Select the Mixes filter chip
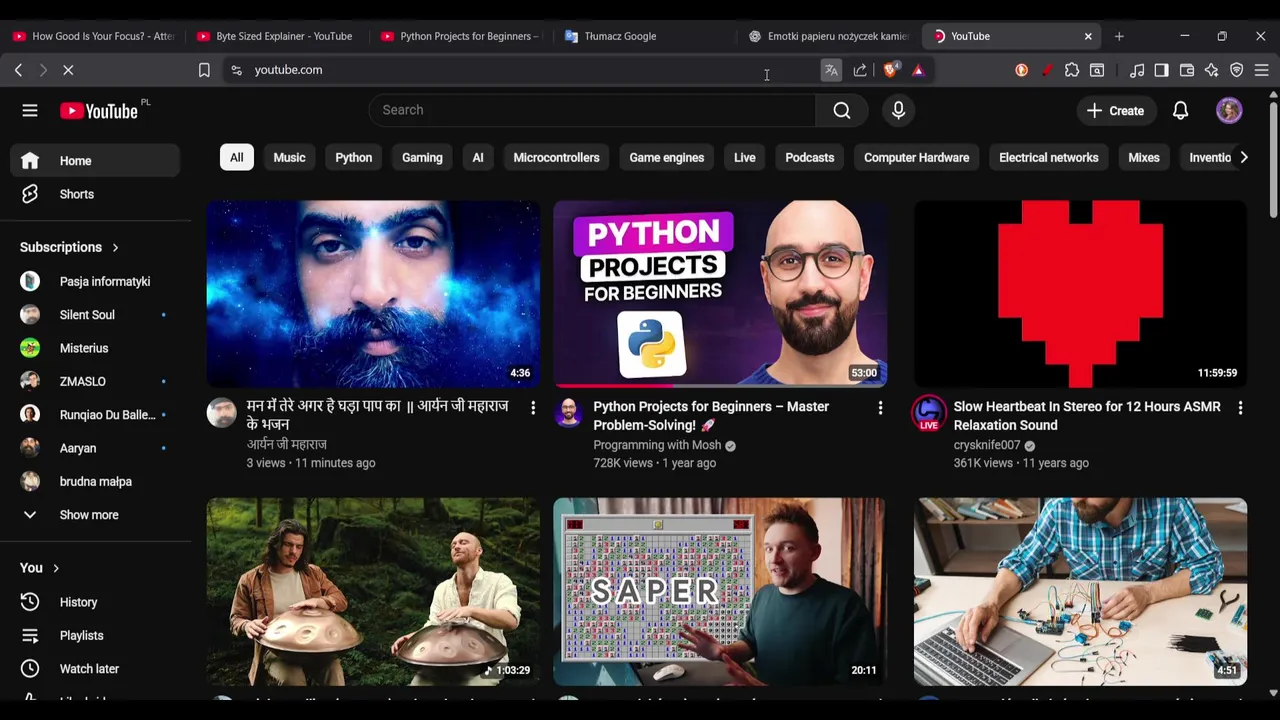1280x720 pixels. point(1144,157)
